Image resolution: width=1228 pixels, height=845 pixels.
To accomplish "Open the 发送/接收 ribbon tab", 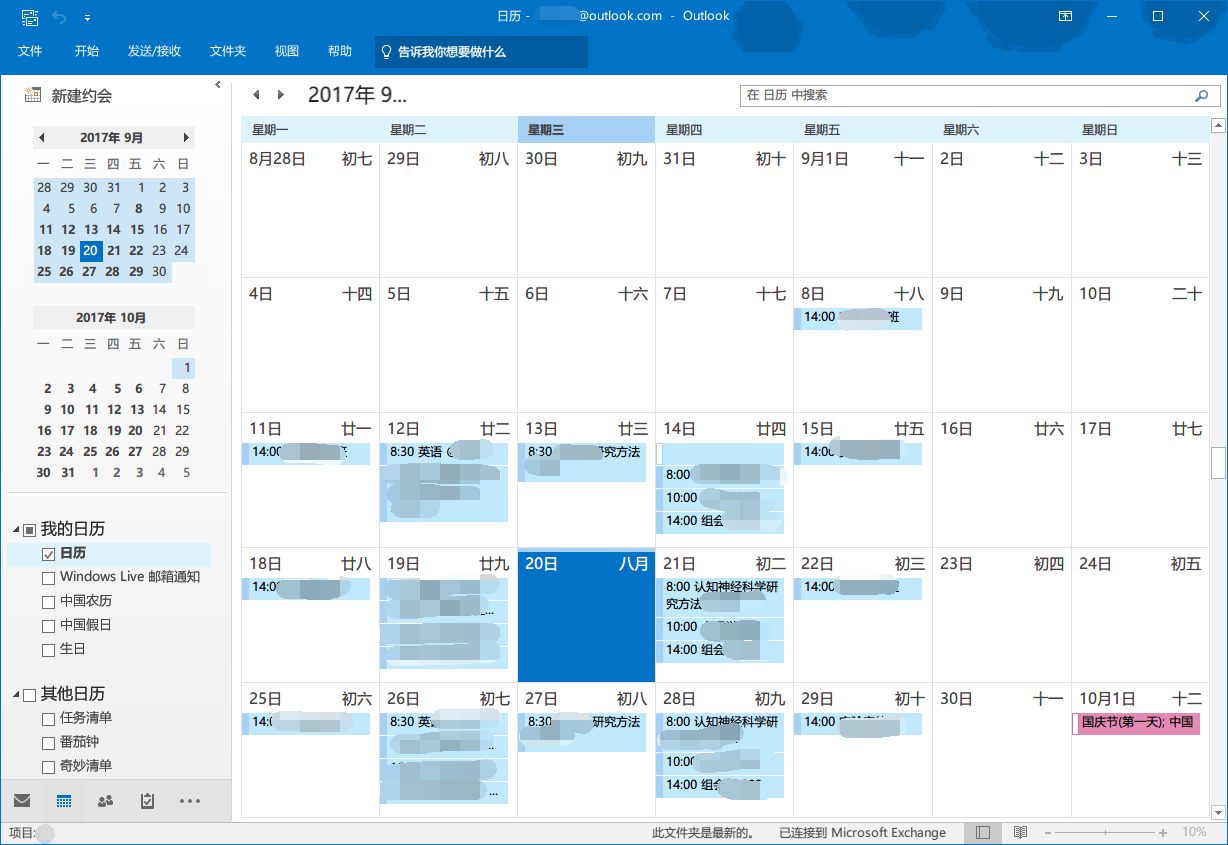I will pyautogui.click(x=154, y=51).
